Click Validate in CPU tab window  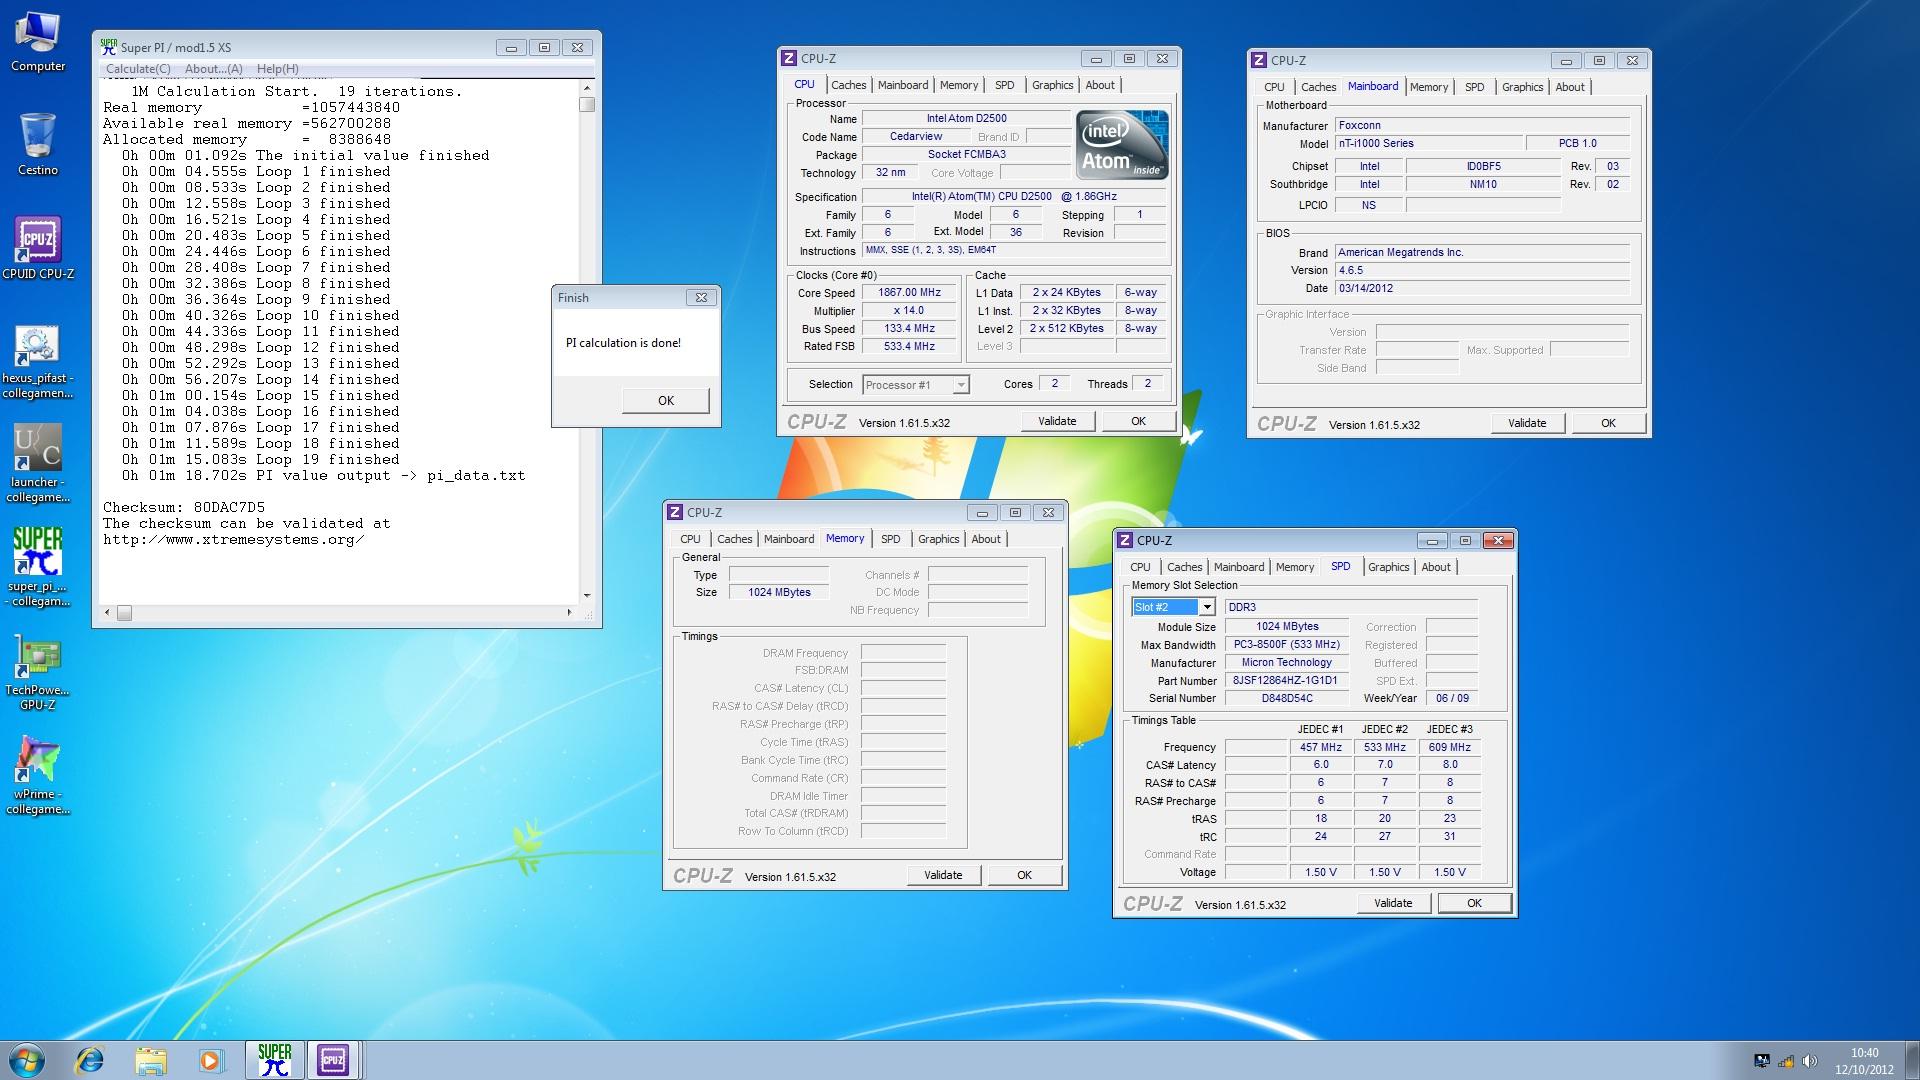(1057, 421)
